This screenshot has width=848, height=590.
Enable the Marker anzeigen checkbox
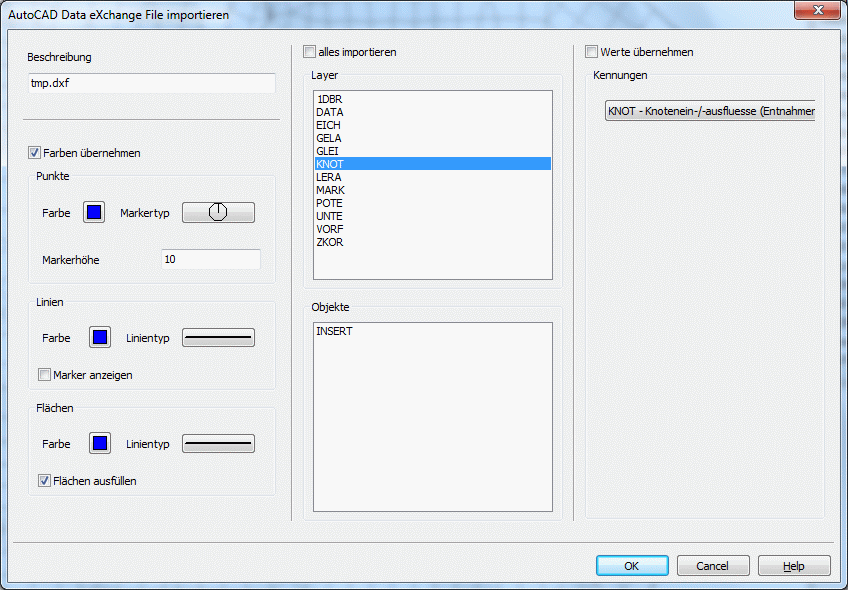pos(45,375)
